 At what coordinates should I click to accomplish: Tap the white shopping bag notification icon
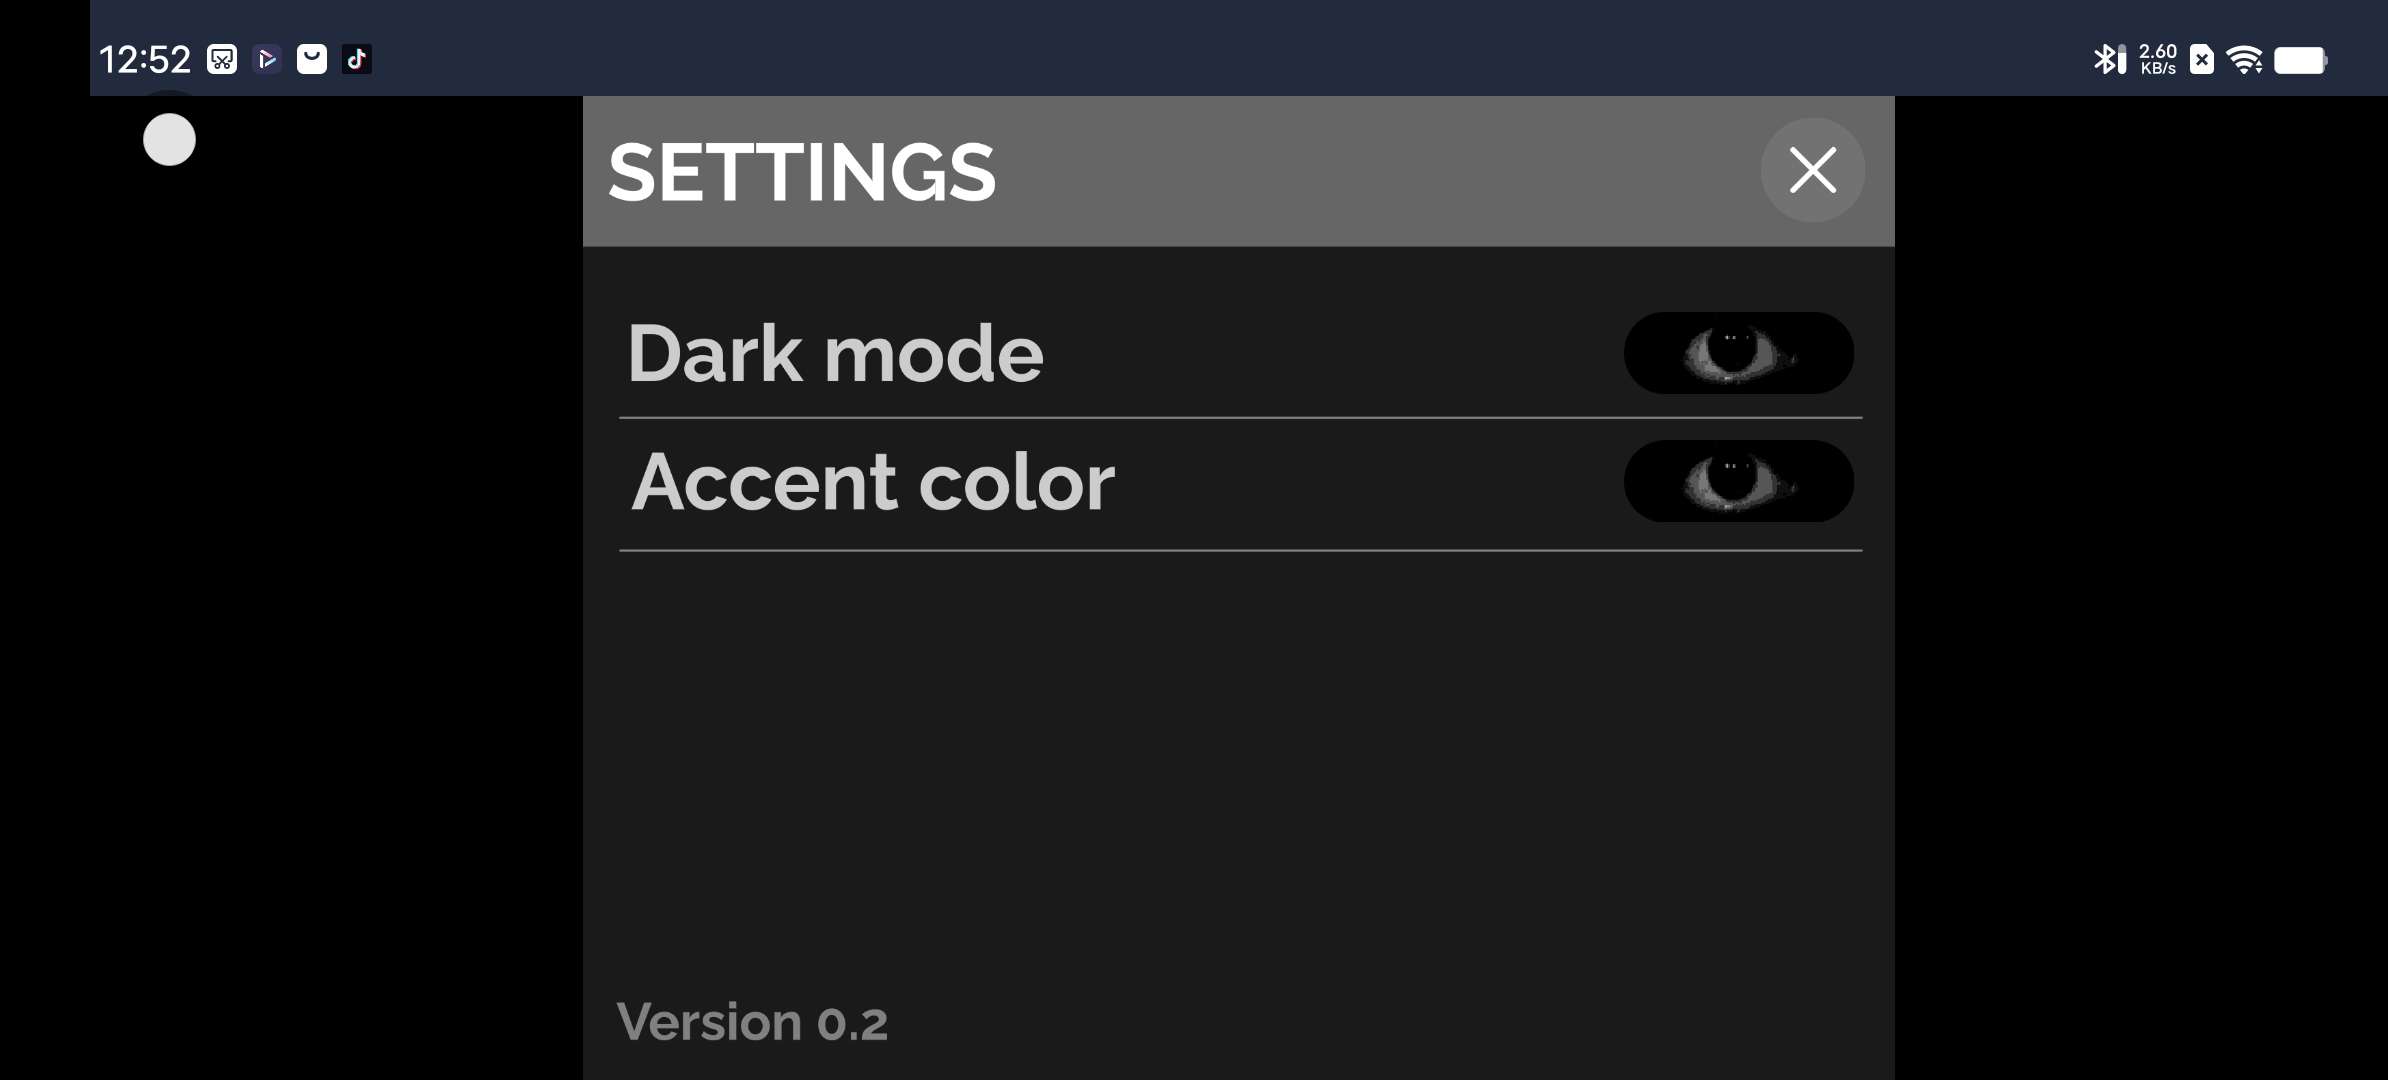click(x=312, y=60)
